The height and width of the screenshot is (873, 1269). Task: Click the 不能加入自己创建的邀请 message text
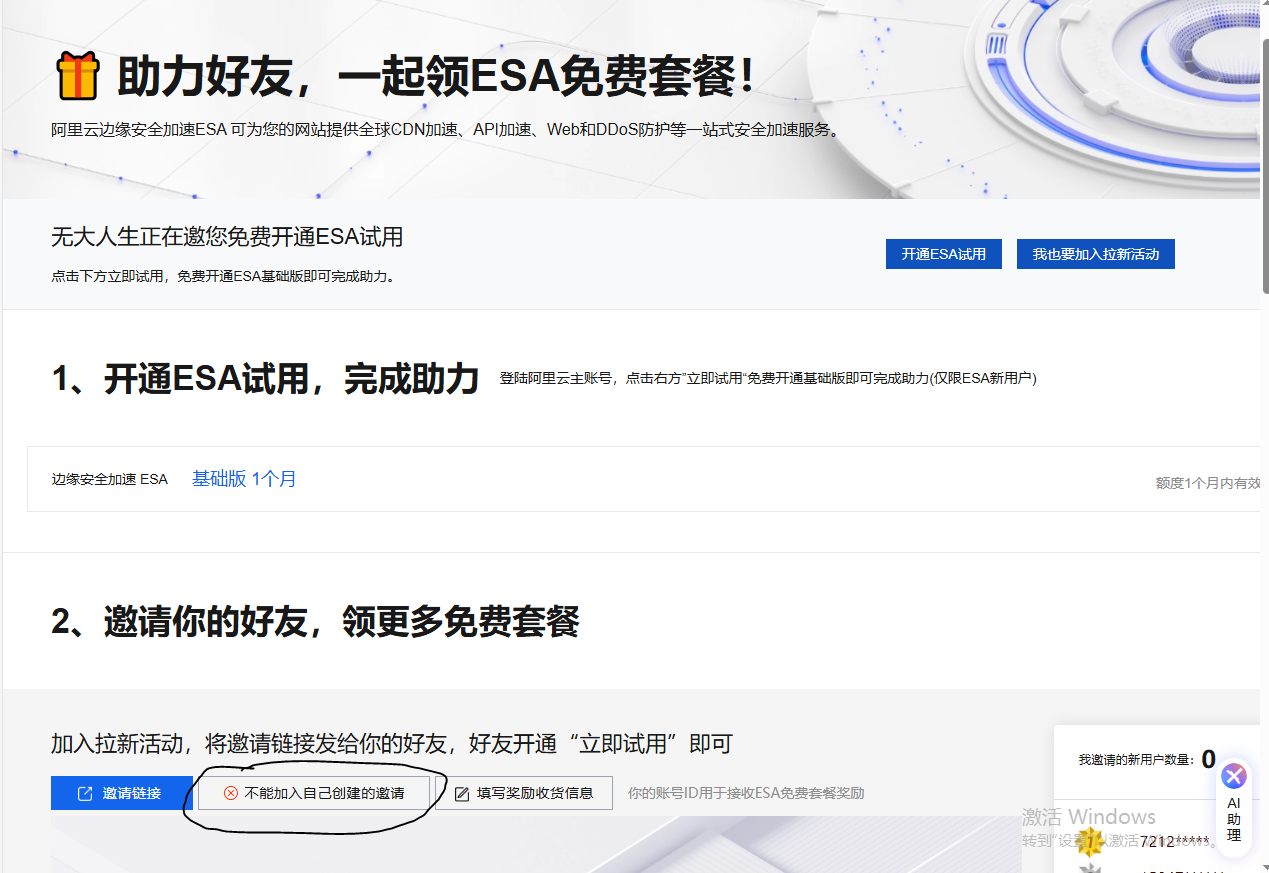pos(324,793)
